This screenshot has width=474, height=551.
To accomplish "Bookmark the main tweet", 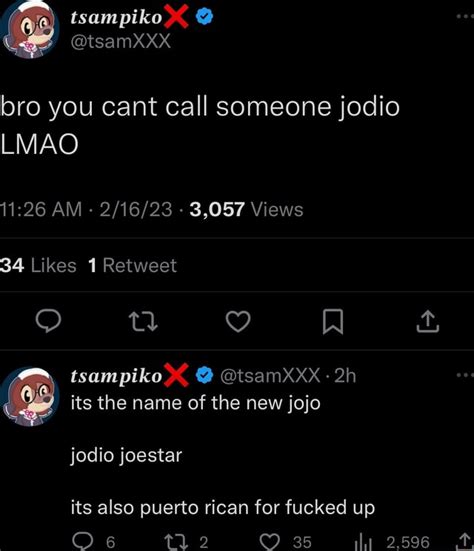I will coord(333,322).
